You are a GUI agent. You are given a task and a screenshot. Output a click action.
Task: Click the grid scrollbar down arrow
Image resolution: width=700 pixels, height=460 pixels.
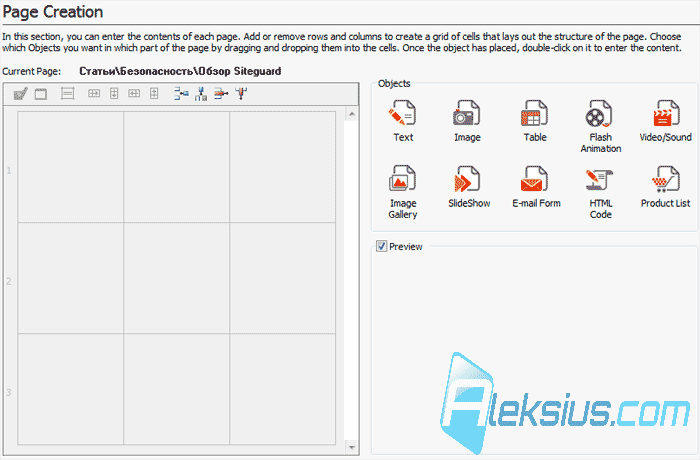(352, 447)
